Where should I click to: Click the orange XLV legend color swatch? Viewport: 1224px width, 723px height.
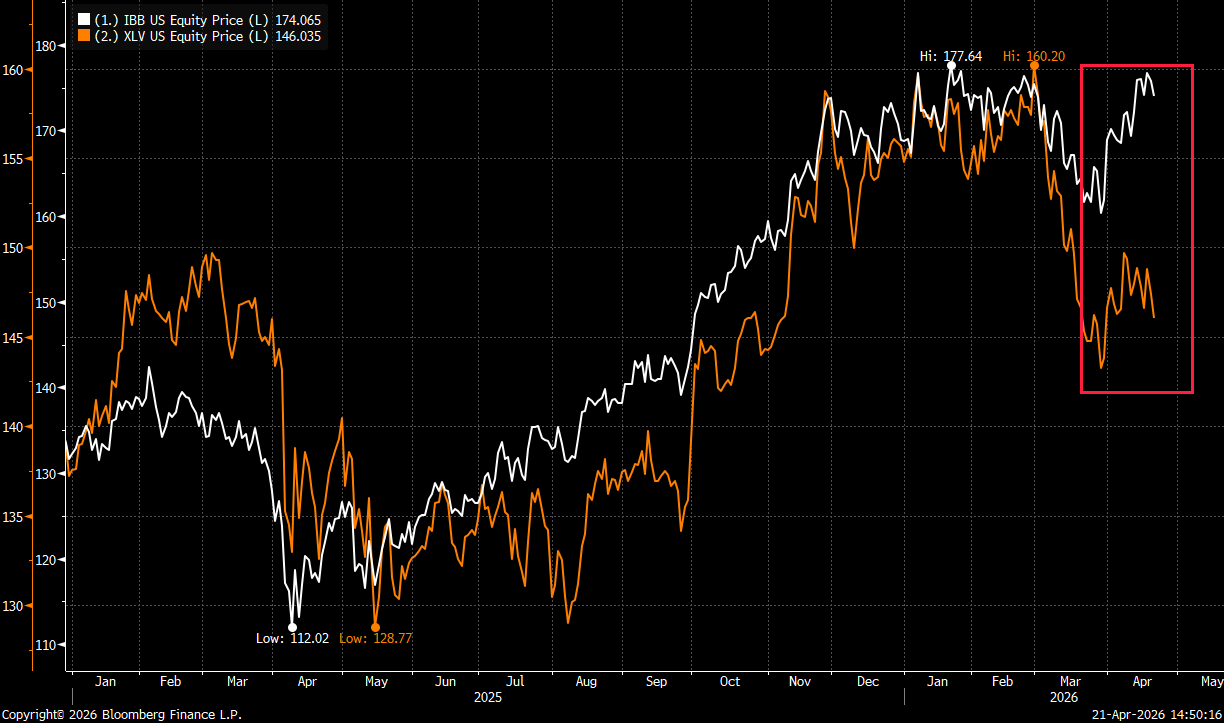tap(83, 36)
